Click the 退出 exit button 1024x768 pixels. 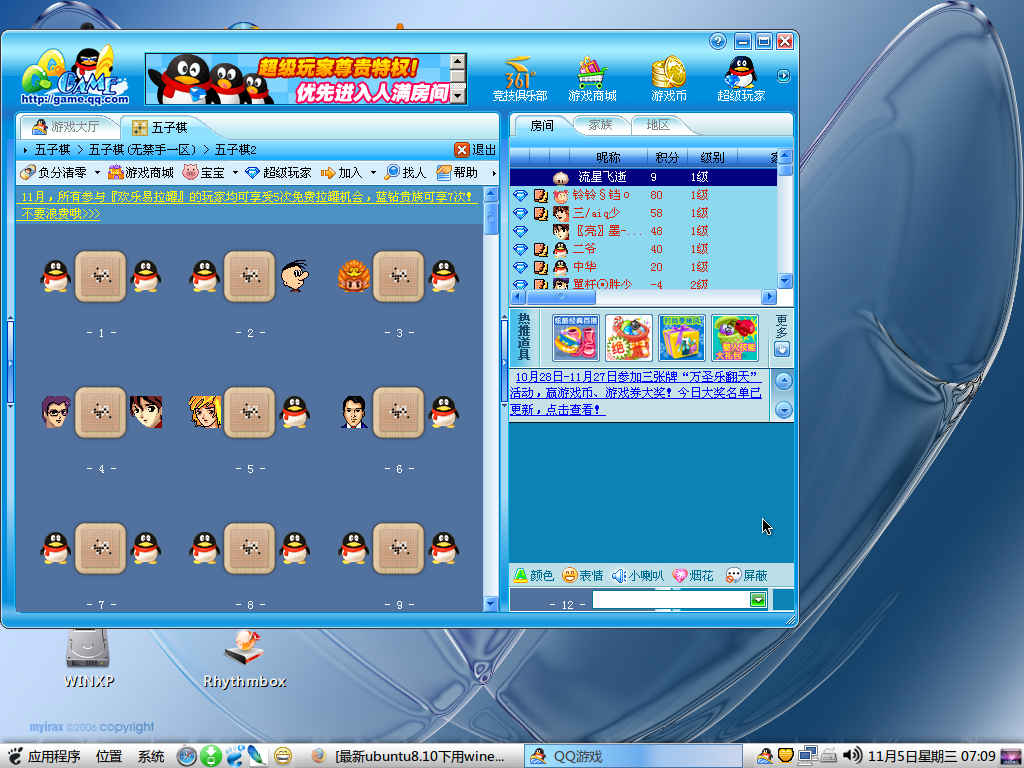475,150
